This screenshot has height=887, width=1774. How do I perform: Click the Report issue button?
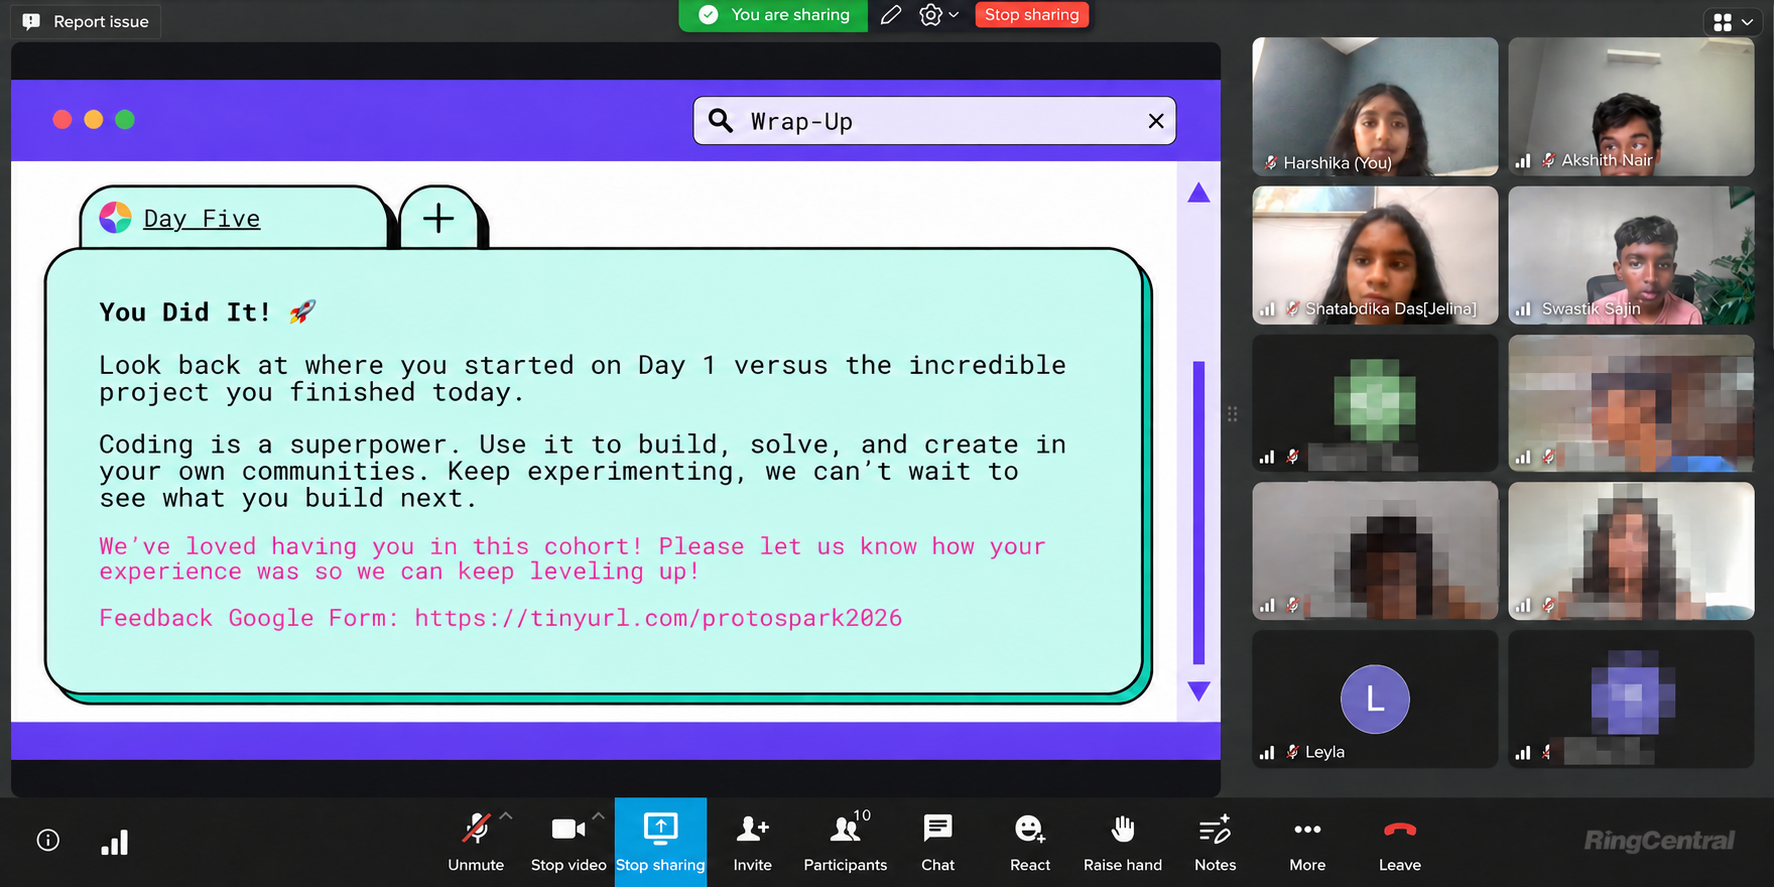(x=86, y=21)
